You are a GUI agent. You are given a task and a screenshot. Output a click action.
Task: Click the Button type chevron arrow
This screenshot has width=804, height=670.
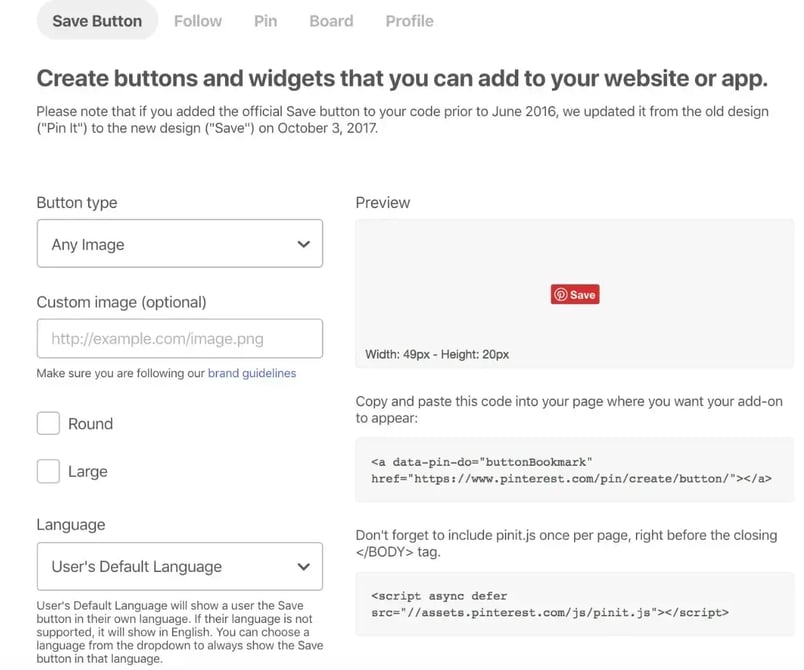[304, 244]
